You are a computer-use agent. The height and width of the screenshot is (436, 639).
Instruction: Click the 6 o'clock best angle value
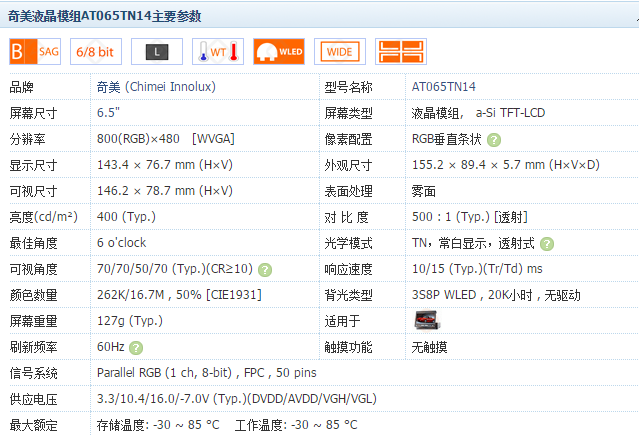pos(121,243)
